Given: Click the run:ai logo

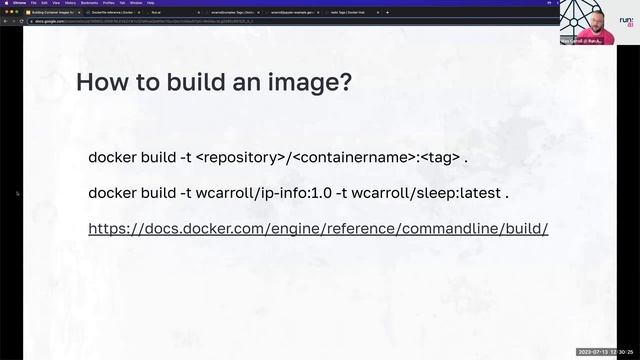Looking at the screenshot, I should (x=627, y=22).
